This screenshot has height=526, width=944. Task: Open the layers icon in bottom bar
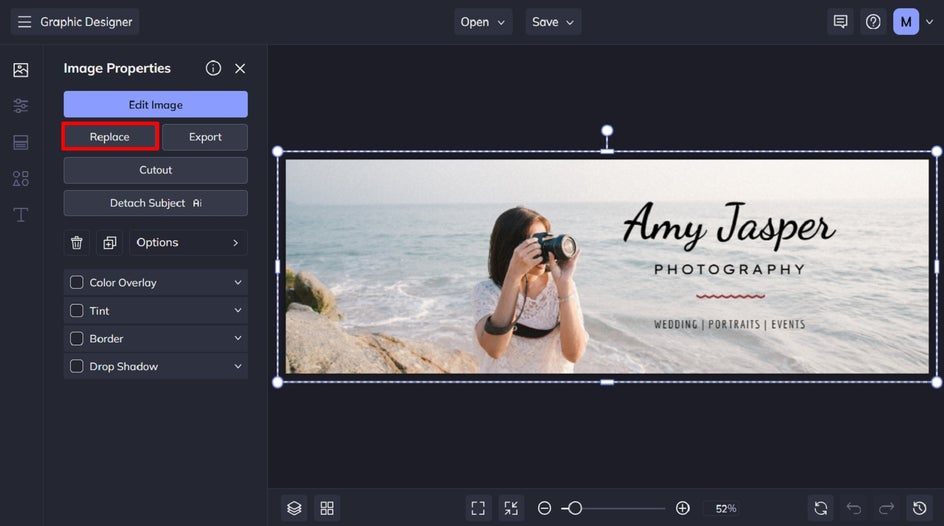[x=294, y=508]
